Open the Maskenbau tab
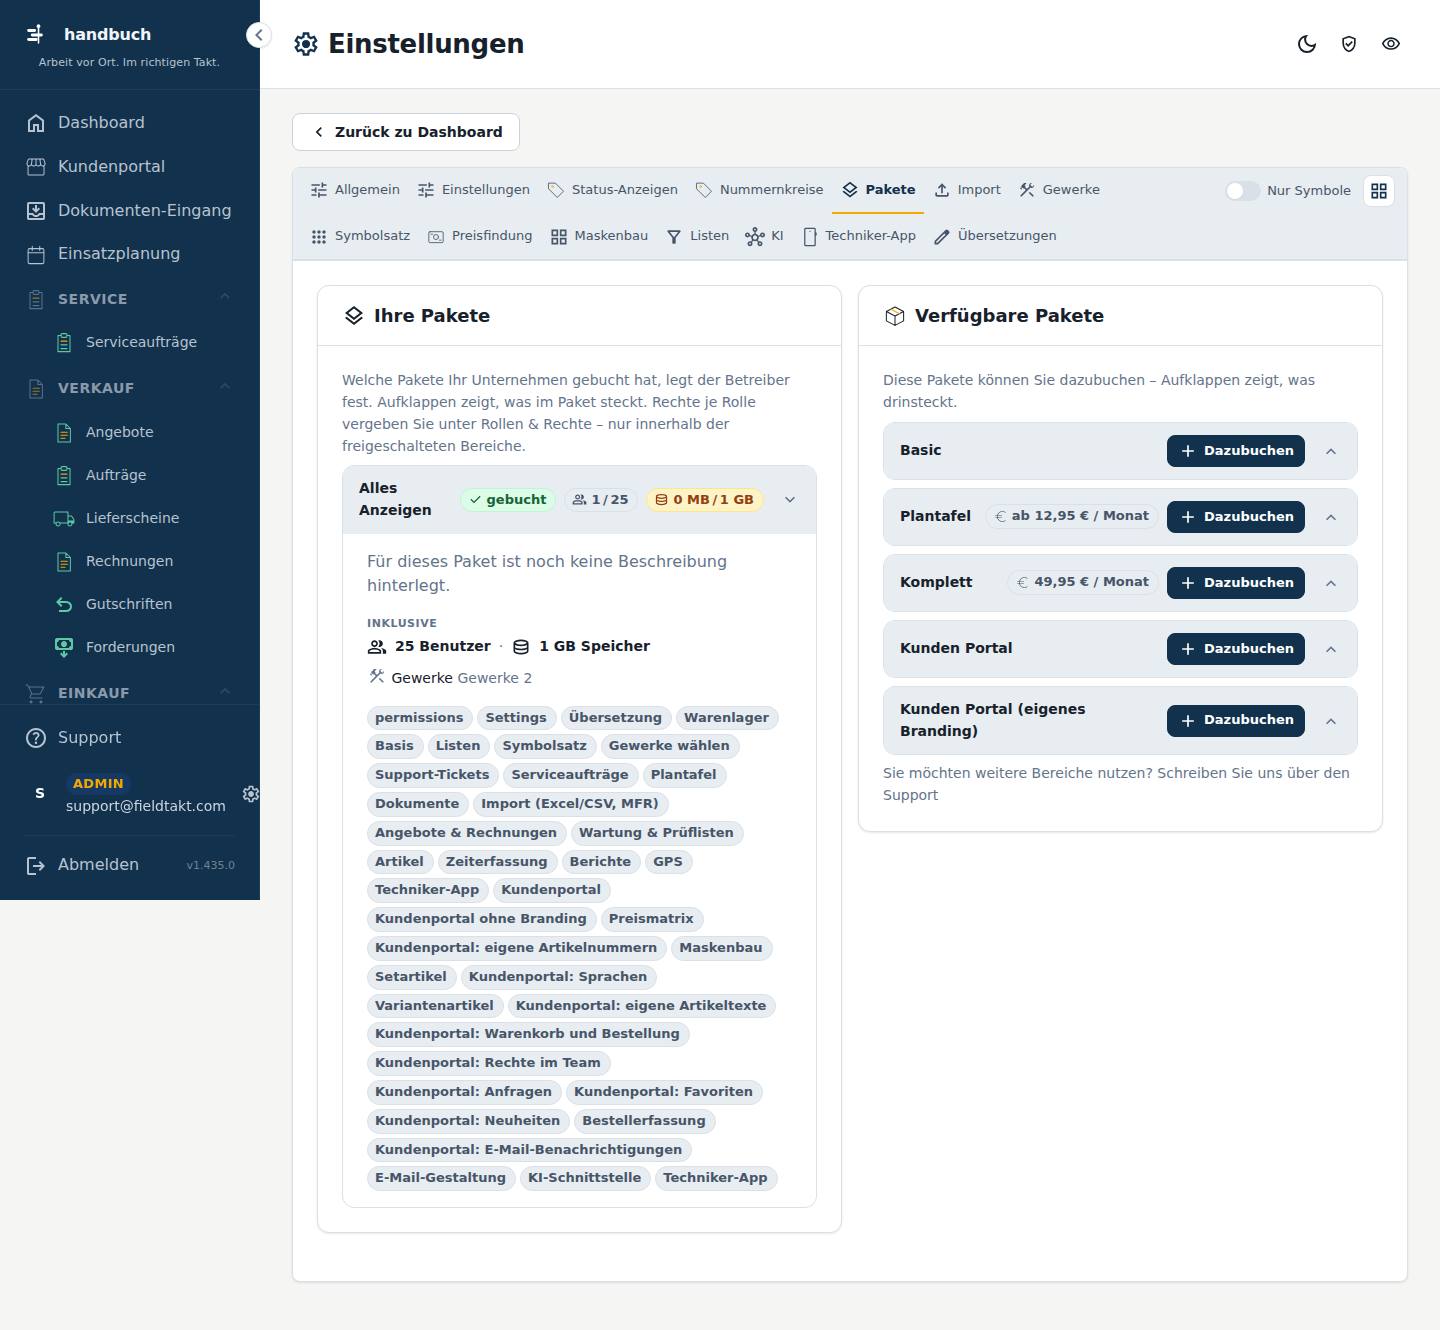 [x=600, y=236]
